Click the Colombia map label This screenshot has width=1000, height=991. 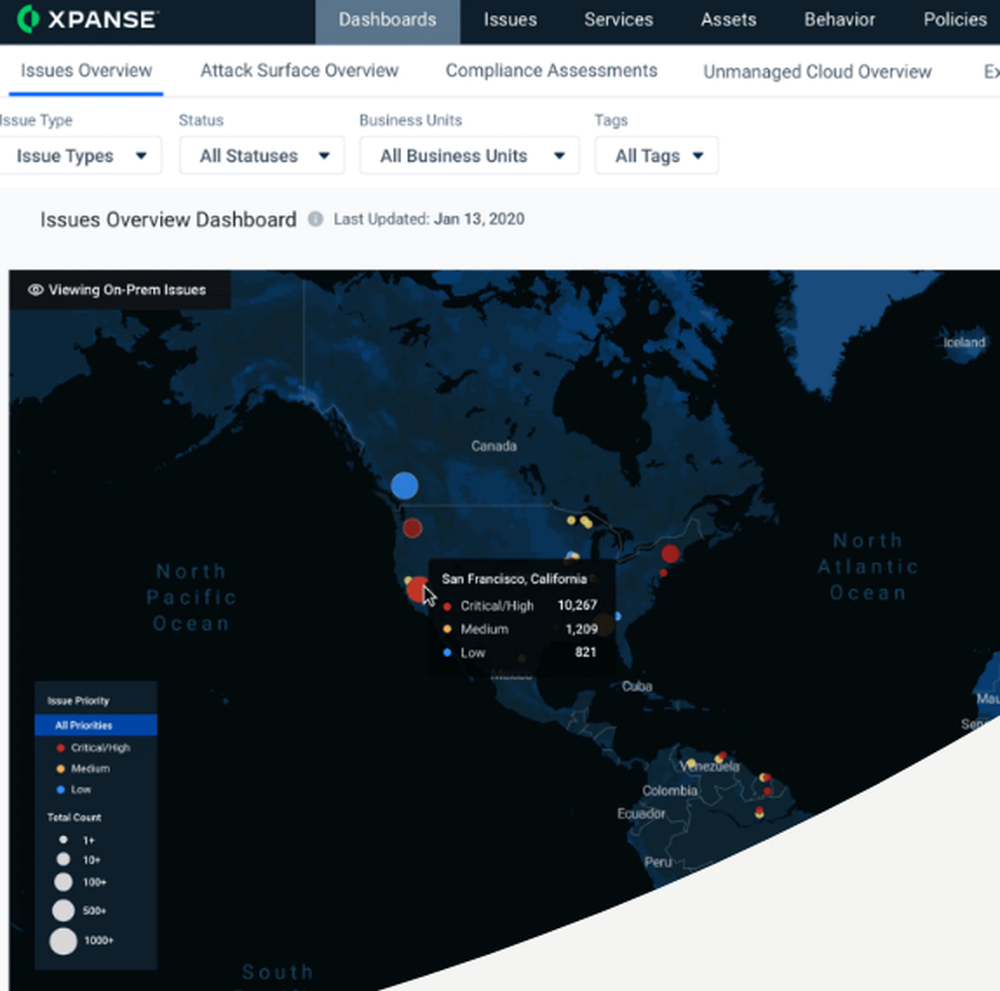point(670,791)
